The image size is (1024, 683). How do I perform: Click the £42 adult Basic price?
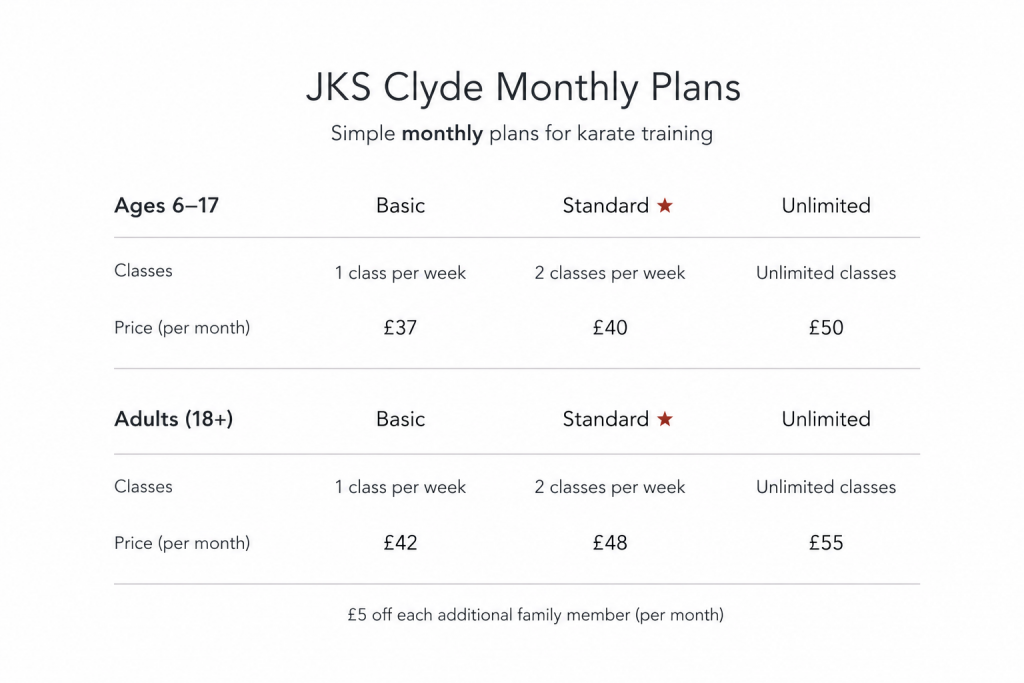(400, 543)
